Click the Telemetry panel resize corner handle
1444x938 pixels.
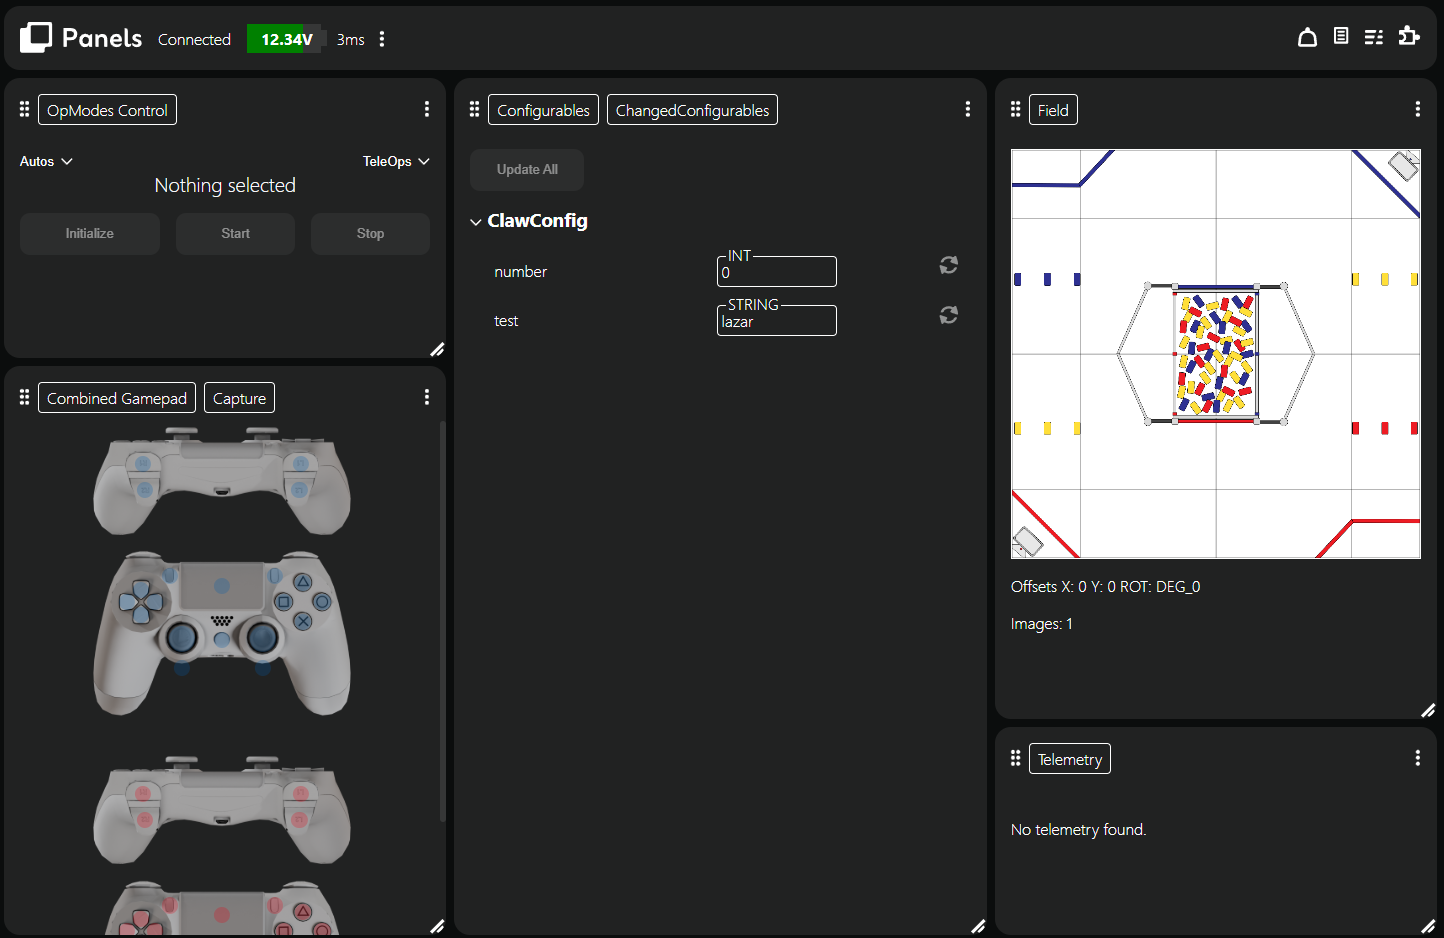(1428, 926)
